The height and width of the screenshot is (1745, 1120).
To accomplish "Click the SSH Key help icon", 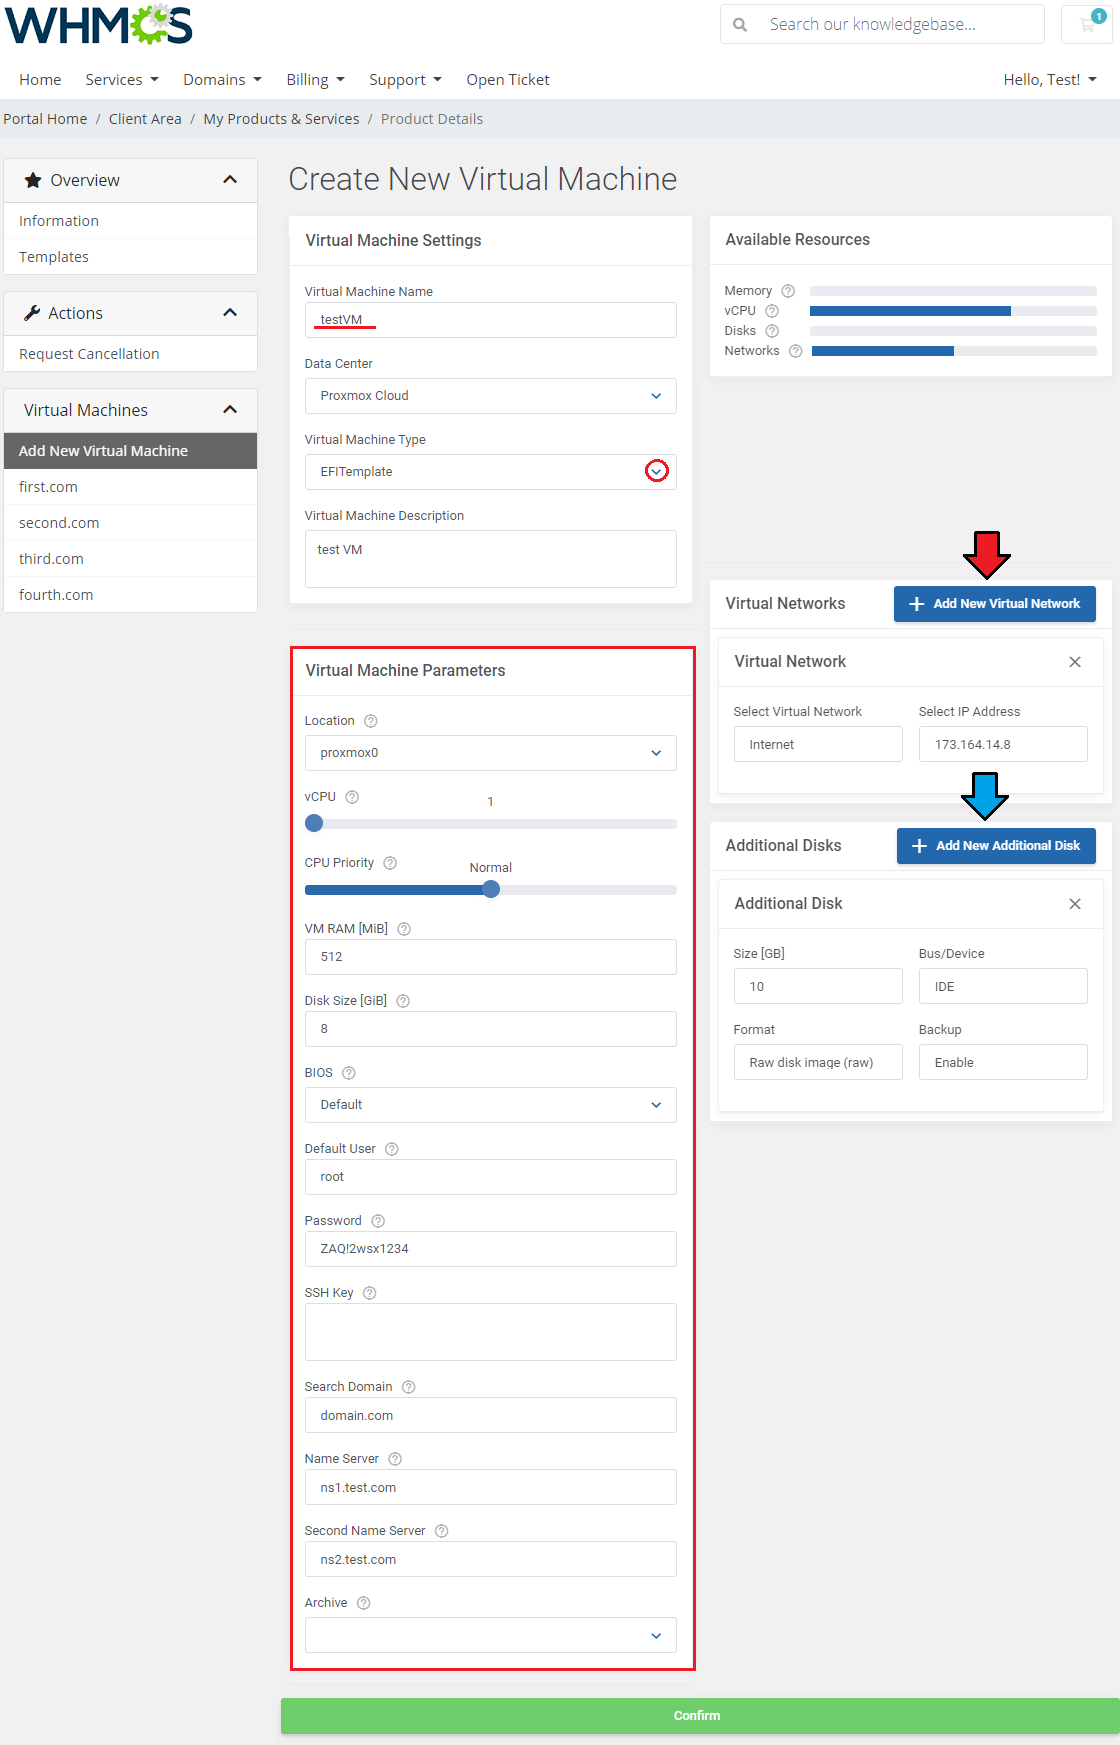I will pyautogui.click(x=370, y=1293).
